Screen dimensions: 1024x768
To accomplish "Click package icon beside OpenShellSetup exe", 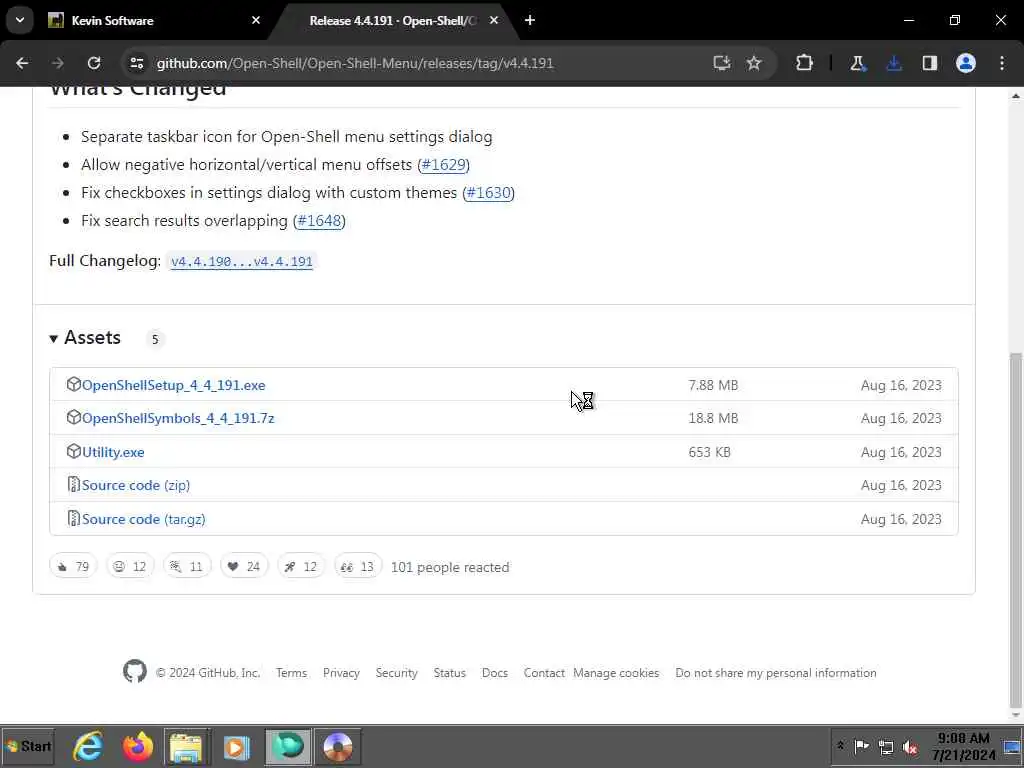I will click(x=74, y=384).
